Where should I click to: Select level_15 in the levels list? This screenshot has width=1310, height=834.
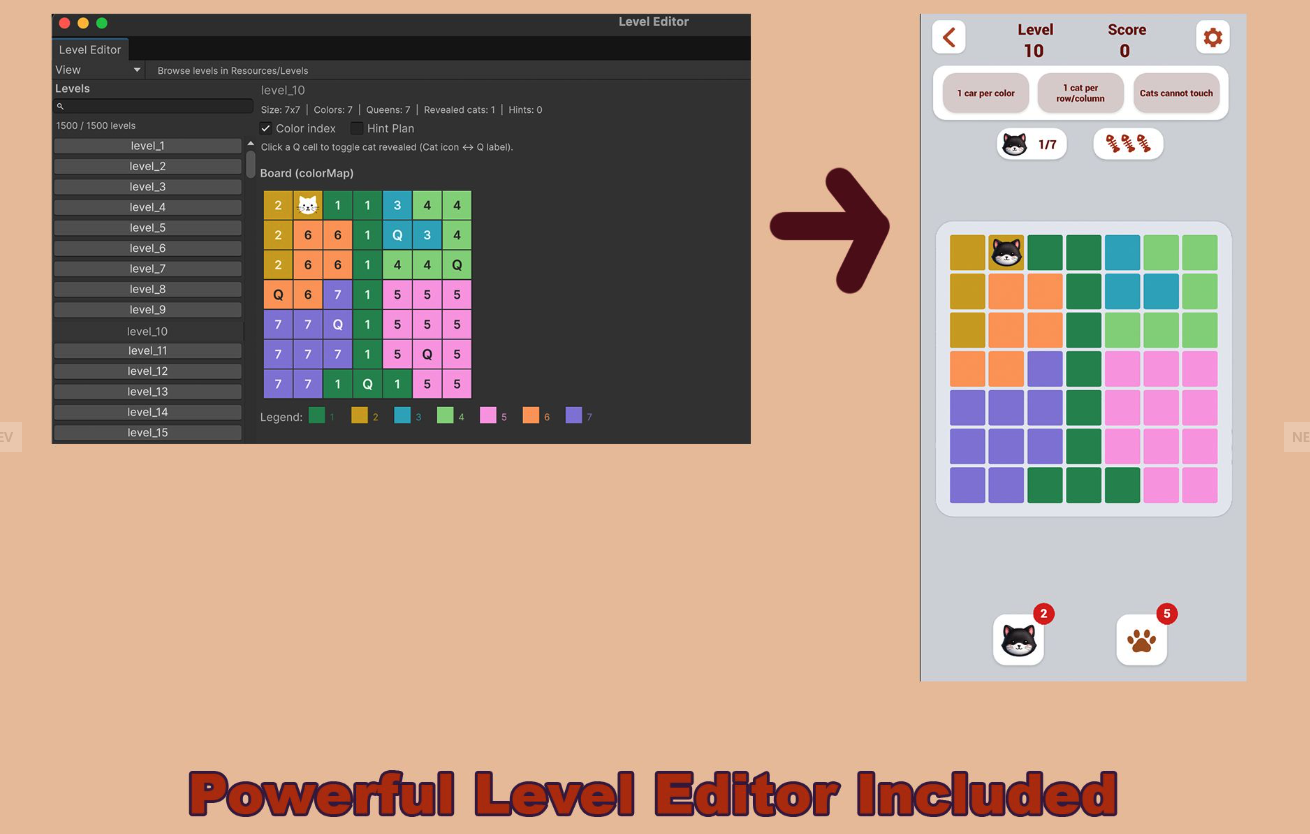tap(147, 433)
